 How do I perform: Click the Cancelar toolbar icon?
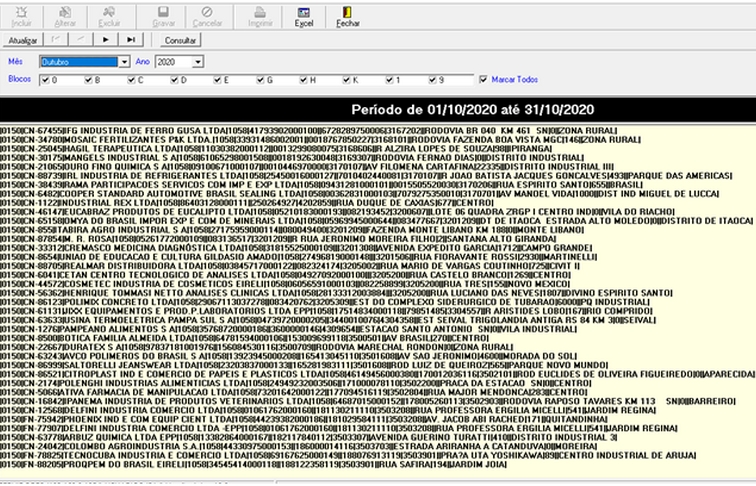(207, 17)
